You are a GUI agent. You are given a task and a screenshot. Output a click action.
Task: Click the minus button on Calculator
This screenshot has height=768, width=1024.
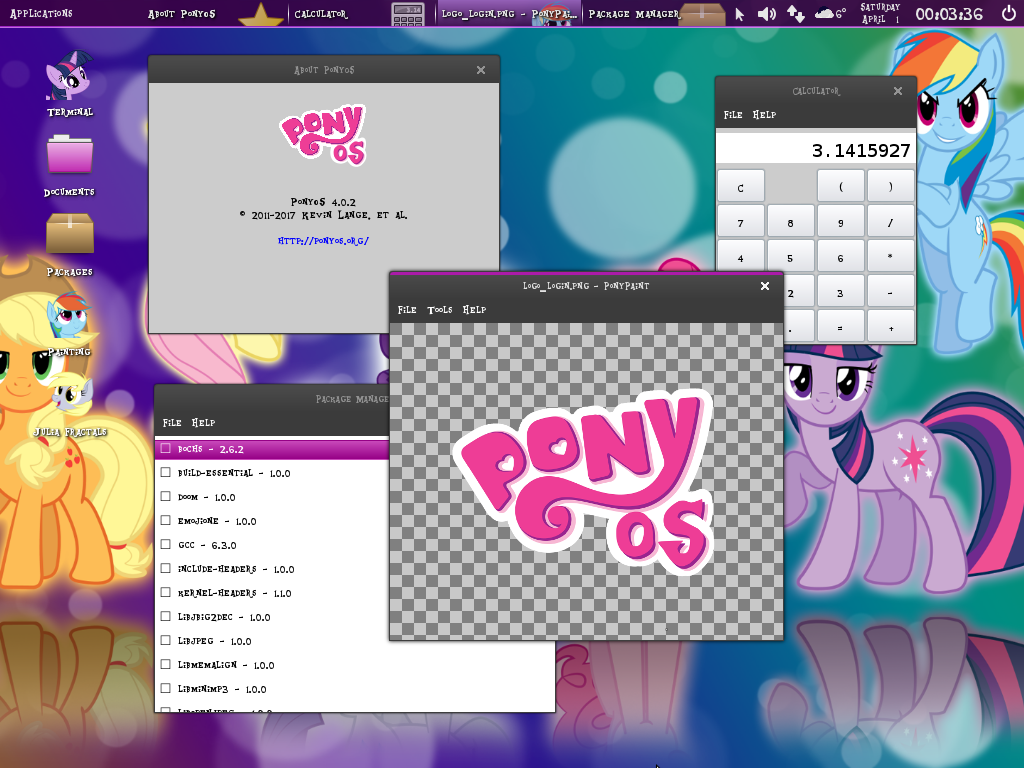tap(891, 293)
